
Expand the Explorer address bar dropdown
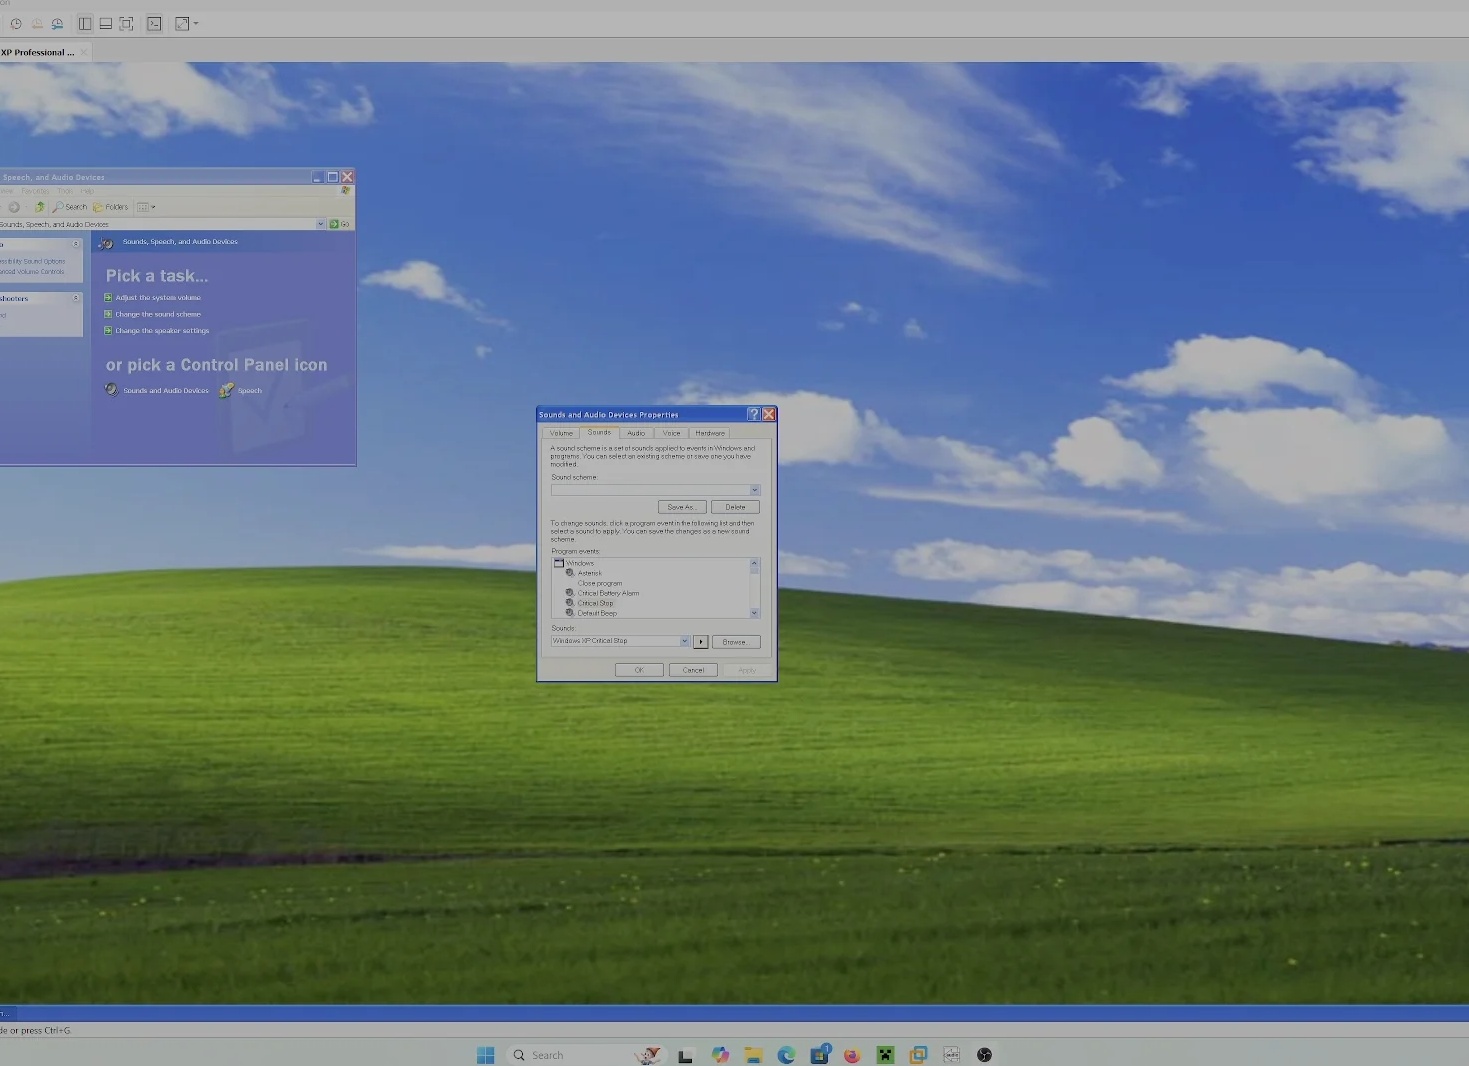321,224
